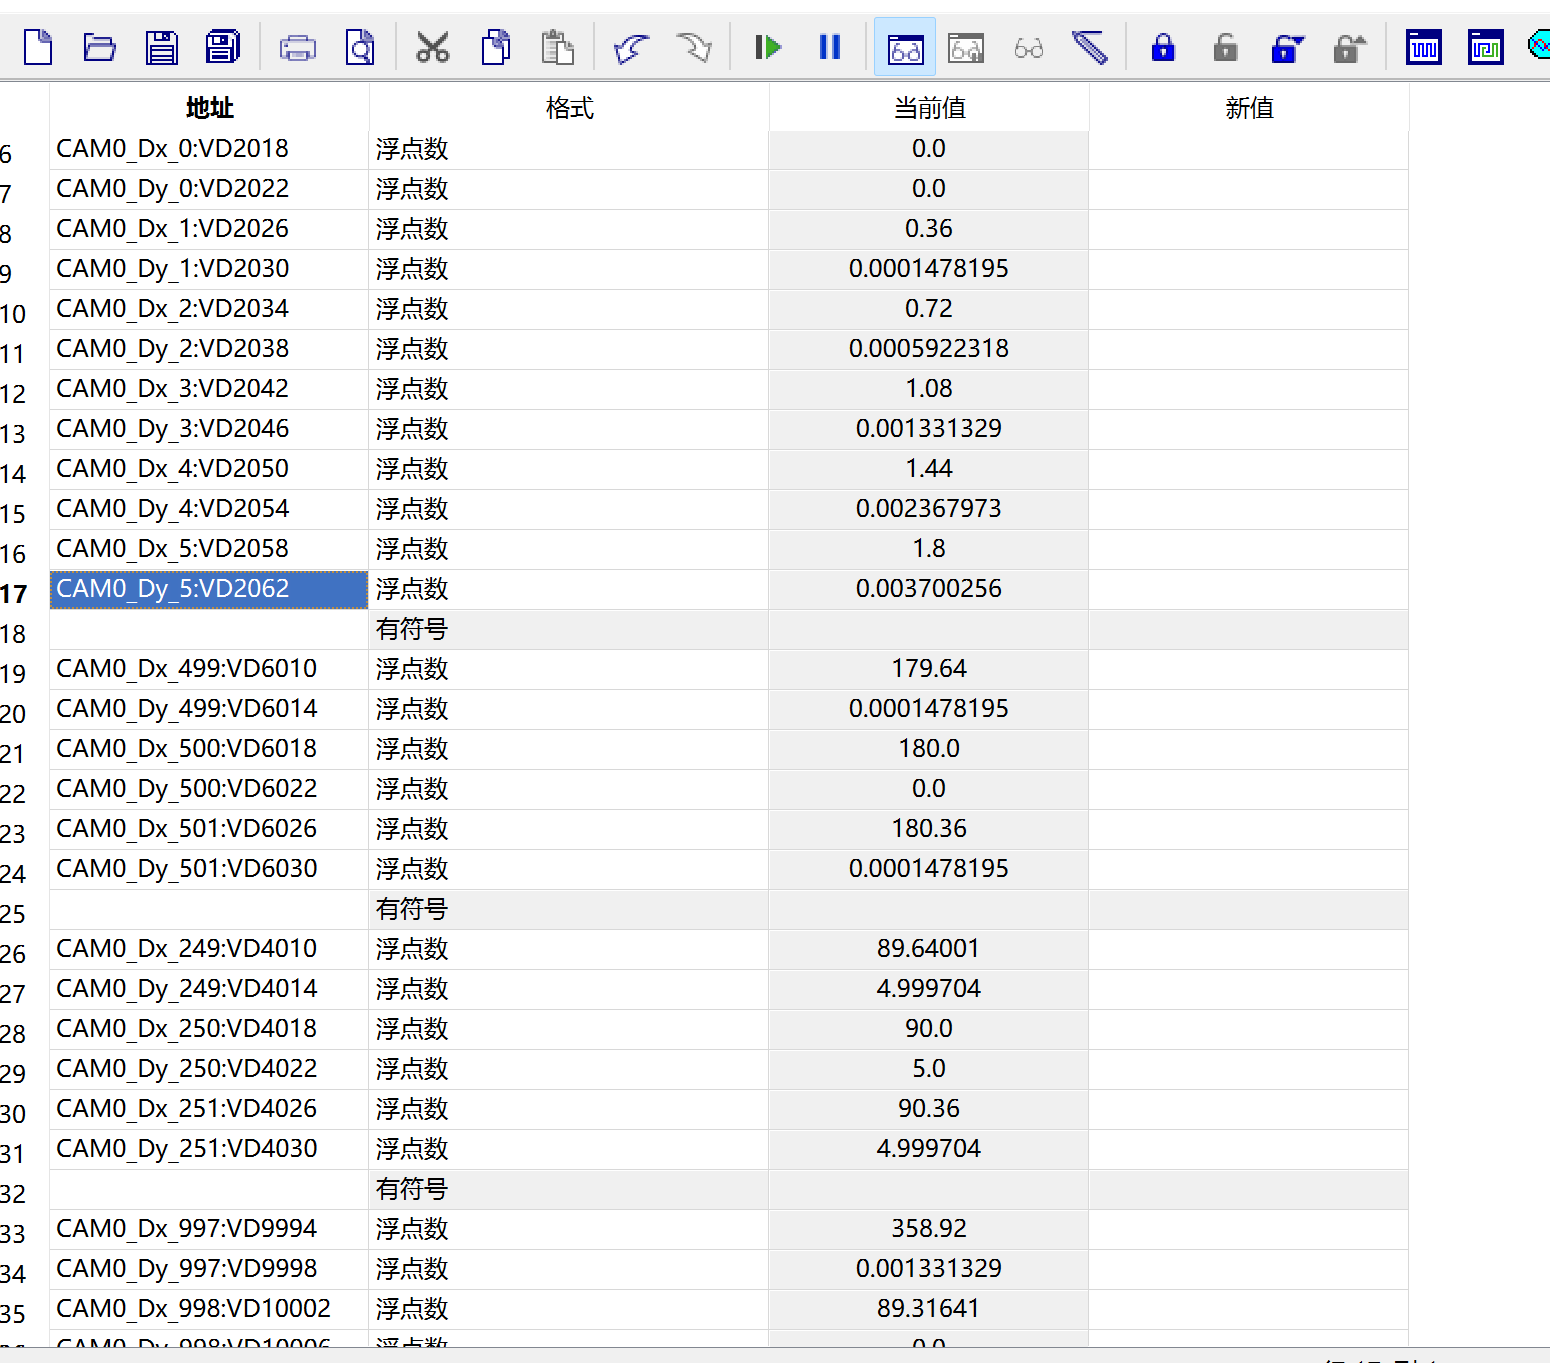This screenshot has height=1363, width=1550.
Task: Select the address cell CAM0_Dy_499:VD6014
Action: [209, 709]
